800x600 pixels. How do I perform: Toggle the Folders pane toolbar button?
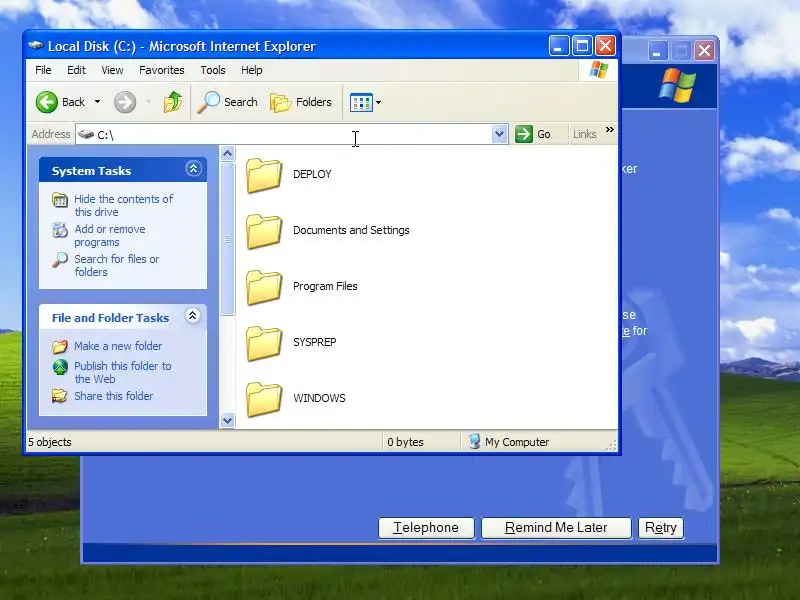301,102
